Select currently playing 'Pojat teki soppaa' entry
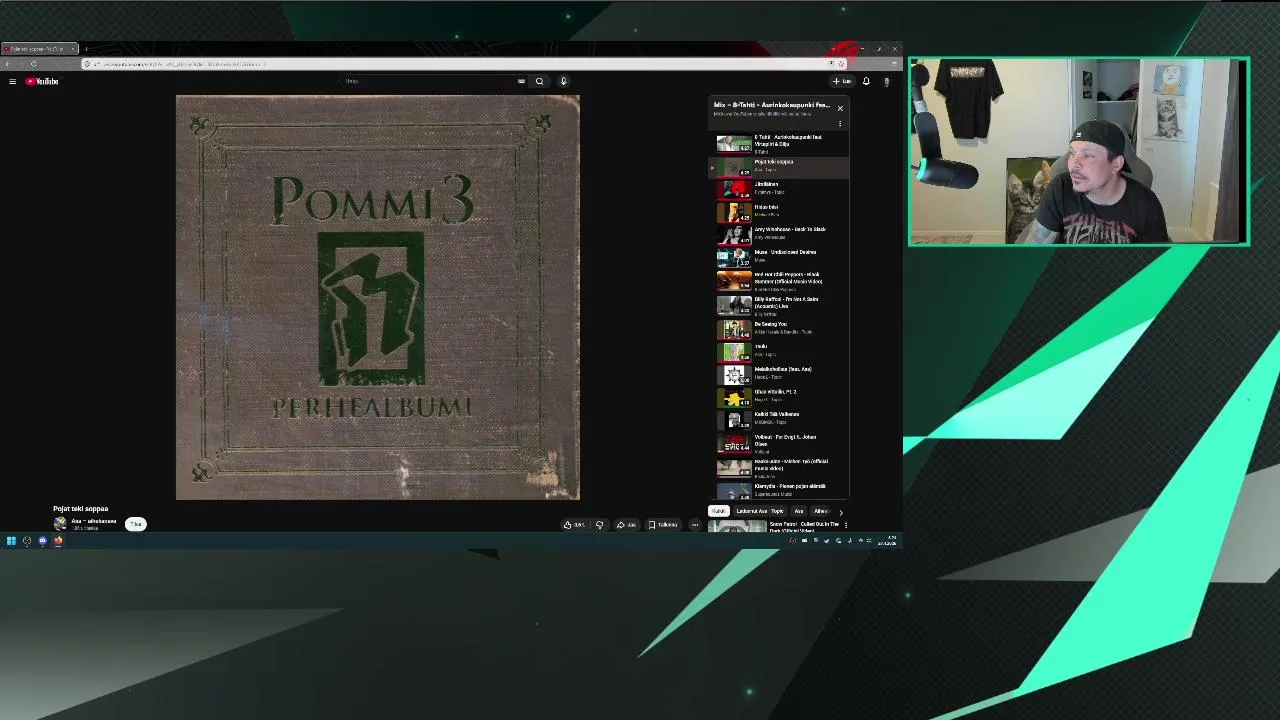 (x=780, y=166)
